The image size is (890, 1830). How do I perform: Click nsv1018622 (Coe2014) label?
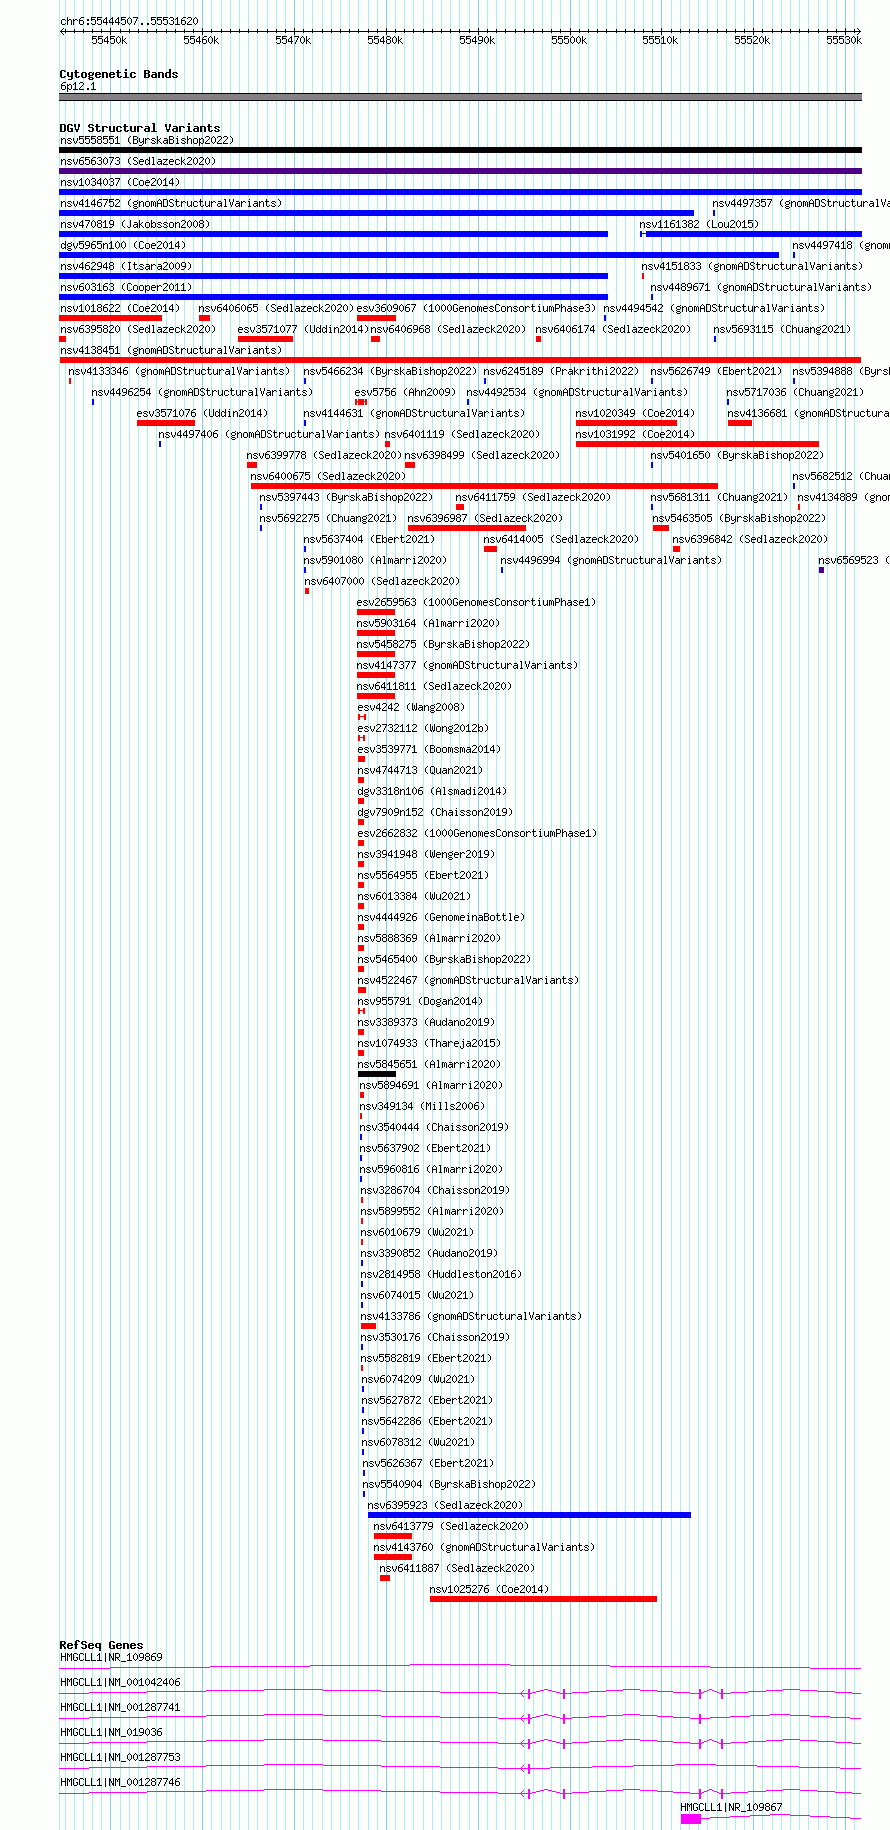click(120, 308)
